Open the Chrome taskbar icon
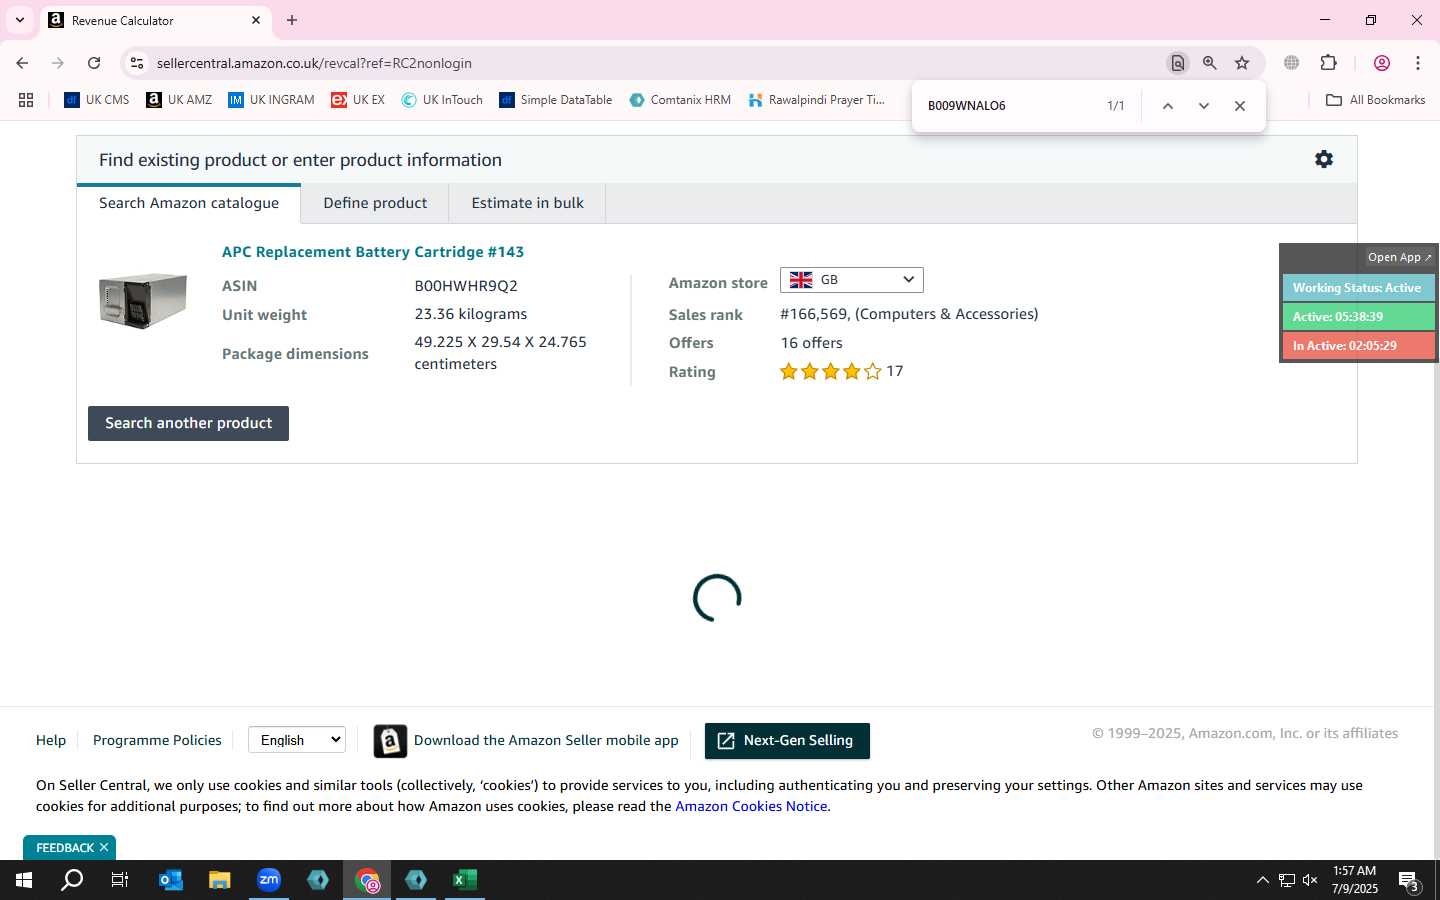Screen dimensions: 1440x900 [367, 880]
